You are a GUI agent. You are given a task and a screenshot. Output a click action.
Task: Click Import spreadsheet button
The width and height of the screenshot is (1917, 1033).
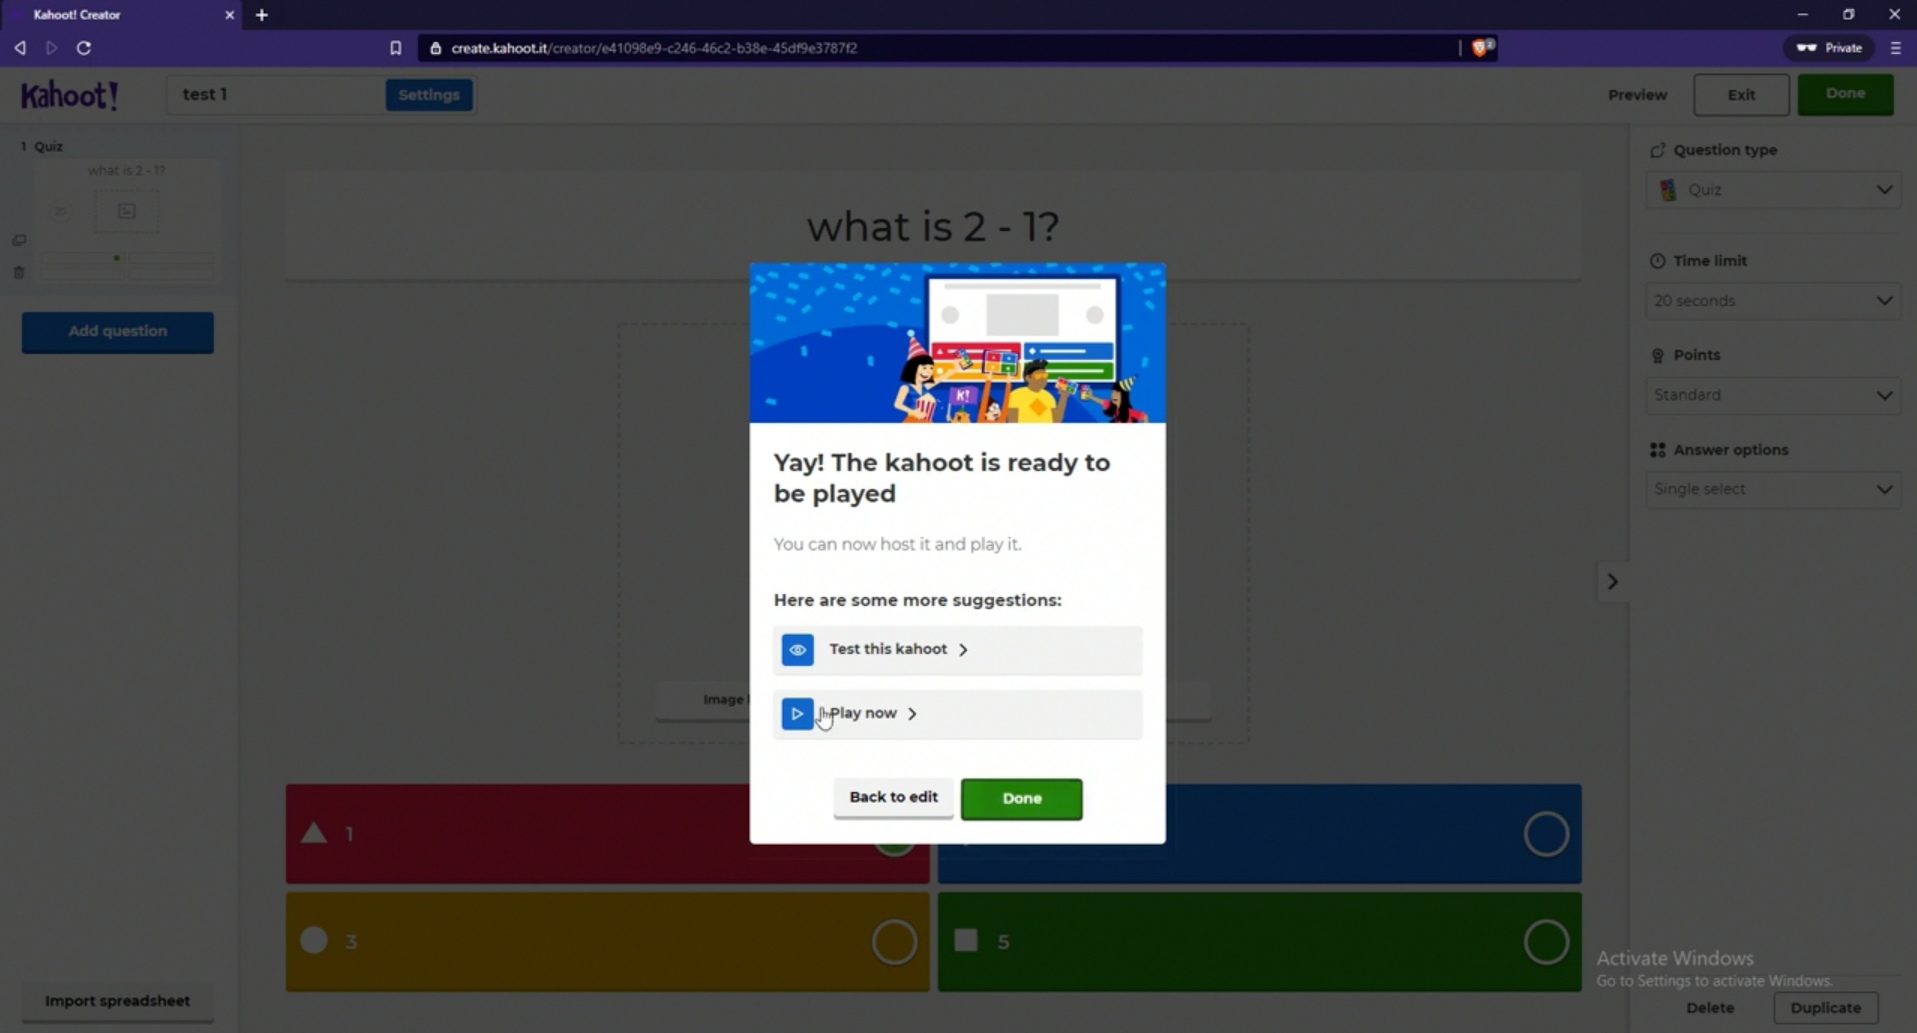(x=117, y=1001)
